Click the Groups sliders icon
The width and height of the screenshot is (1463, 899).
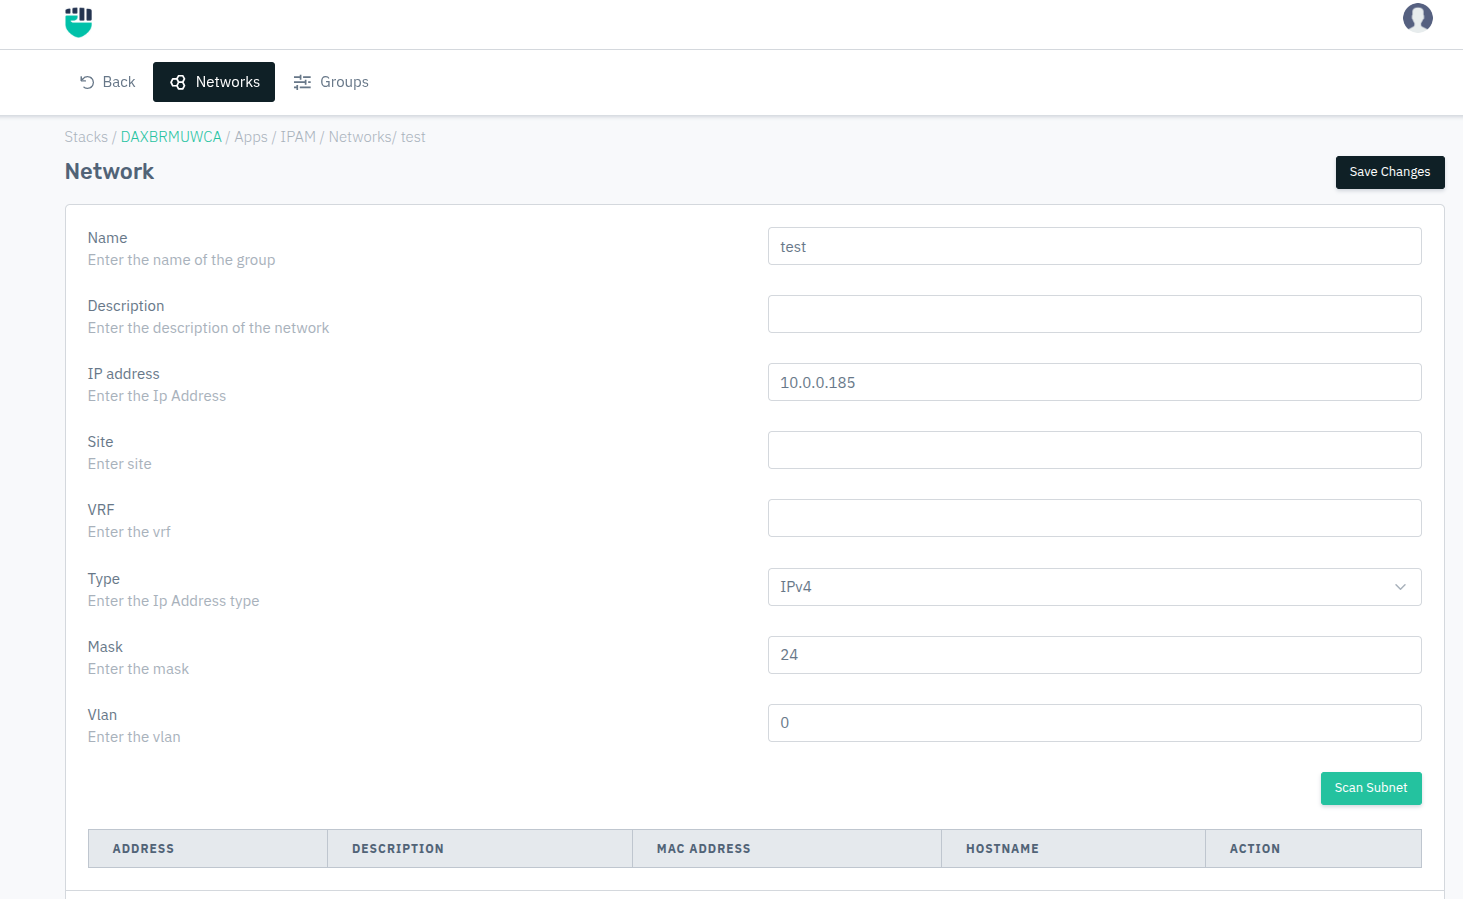[302, 82]
